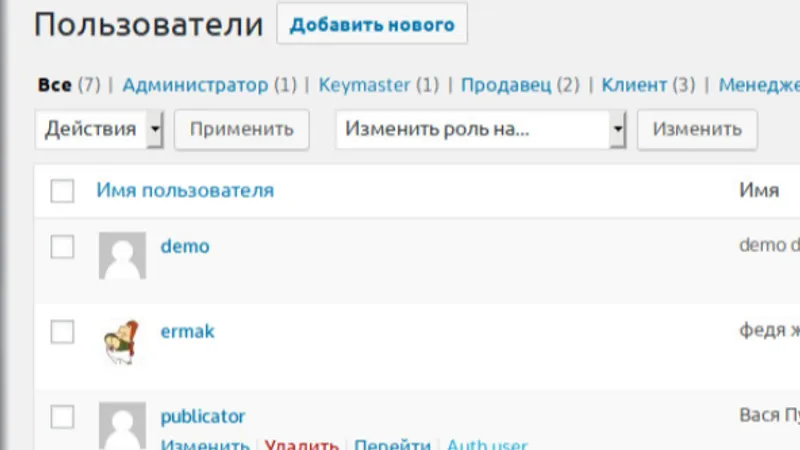Check the checkbox for user publicator

[62, 417]
